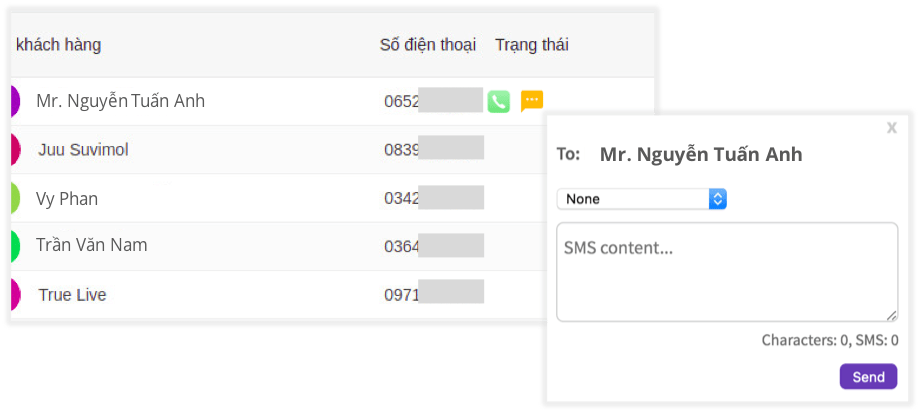This screenshot has height=410, width=918.
Task: Select the green avatar beside Trần Văn Nam
Action: (15, 246)
